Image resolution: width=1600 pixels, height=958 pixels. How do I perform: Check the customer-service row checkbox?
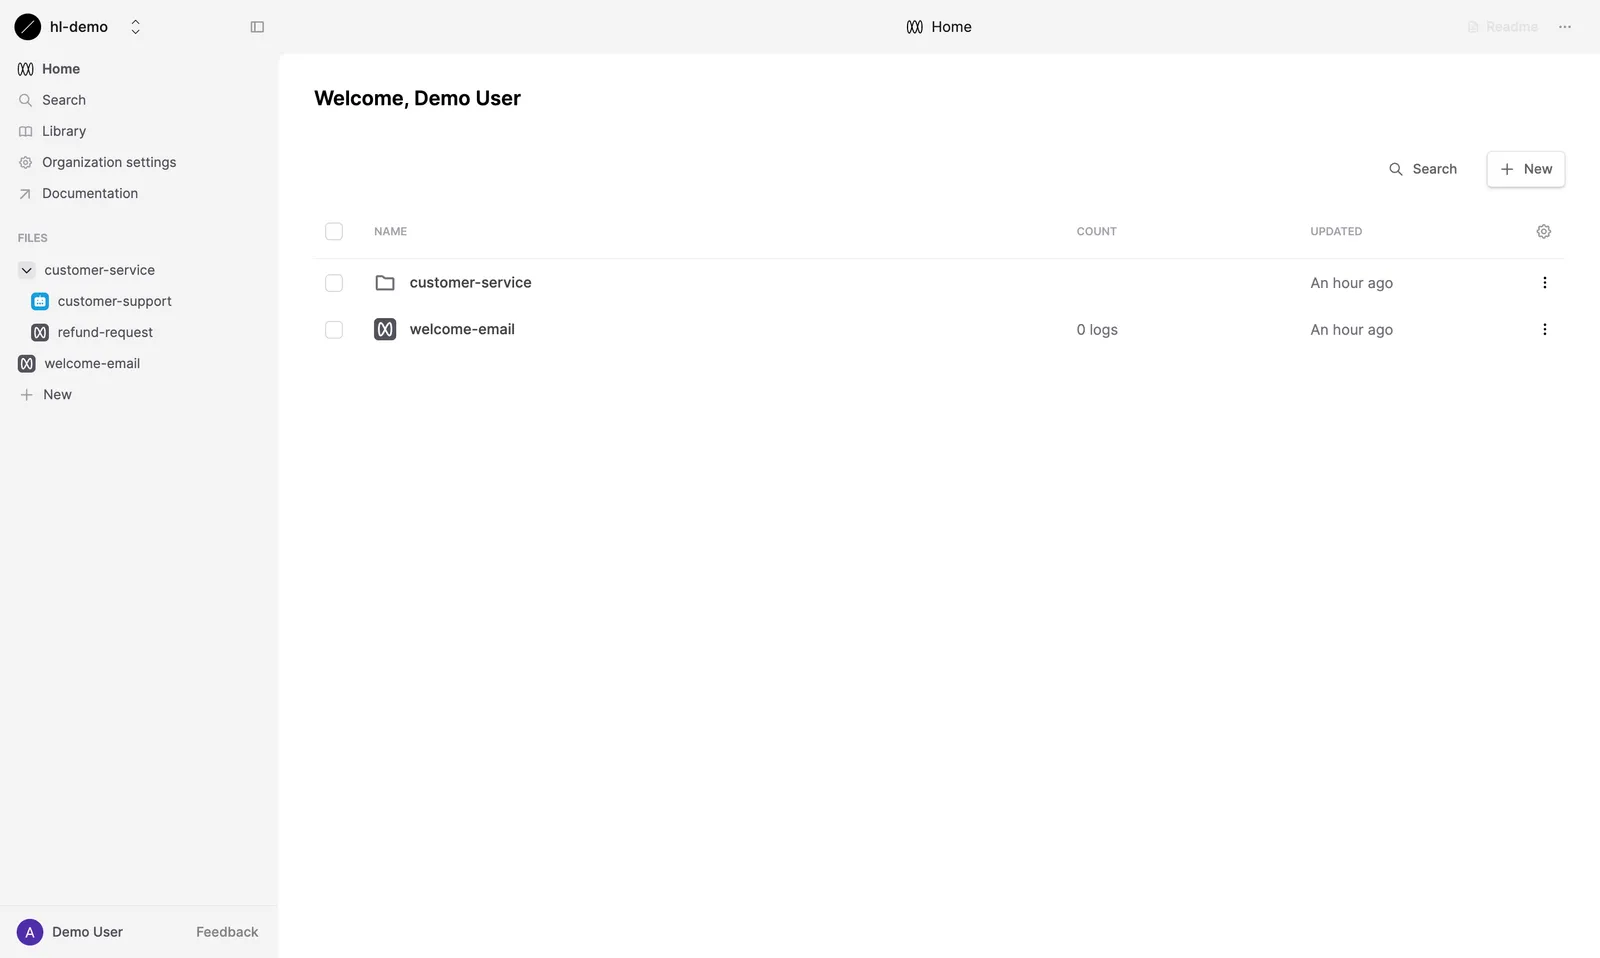point(334,283)
